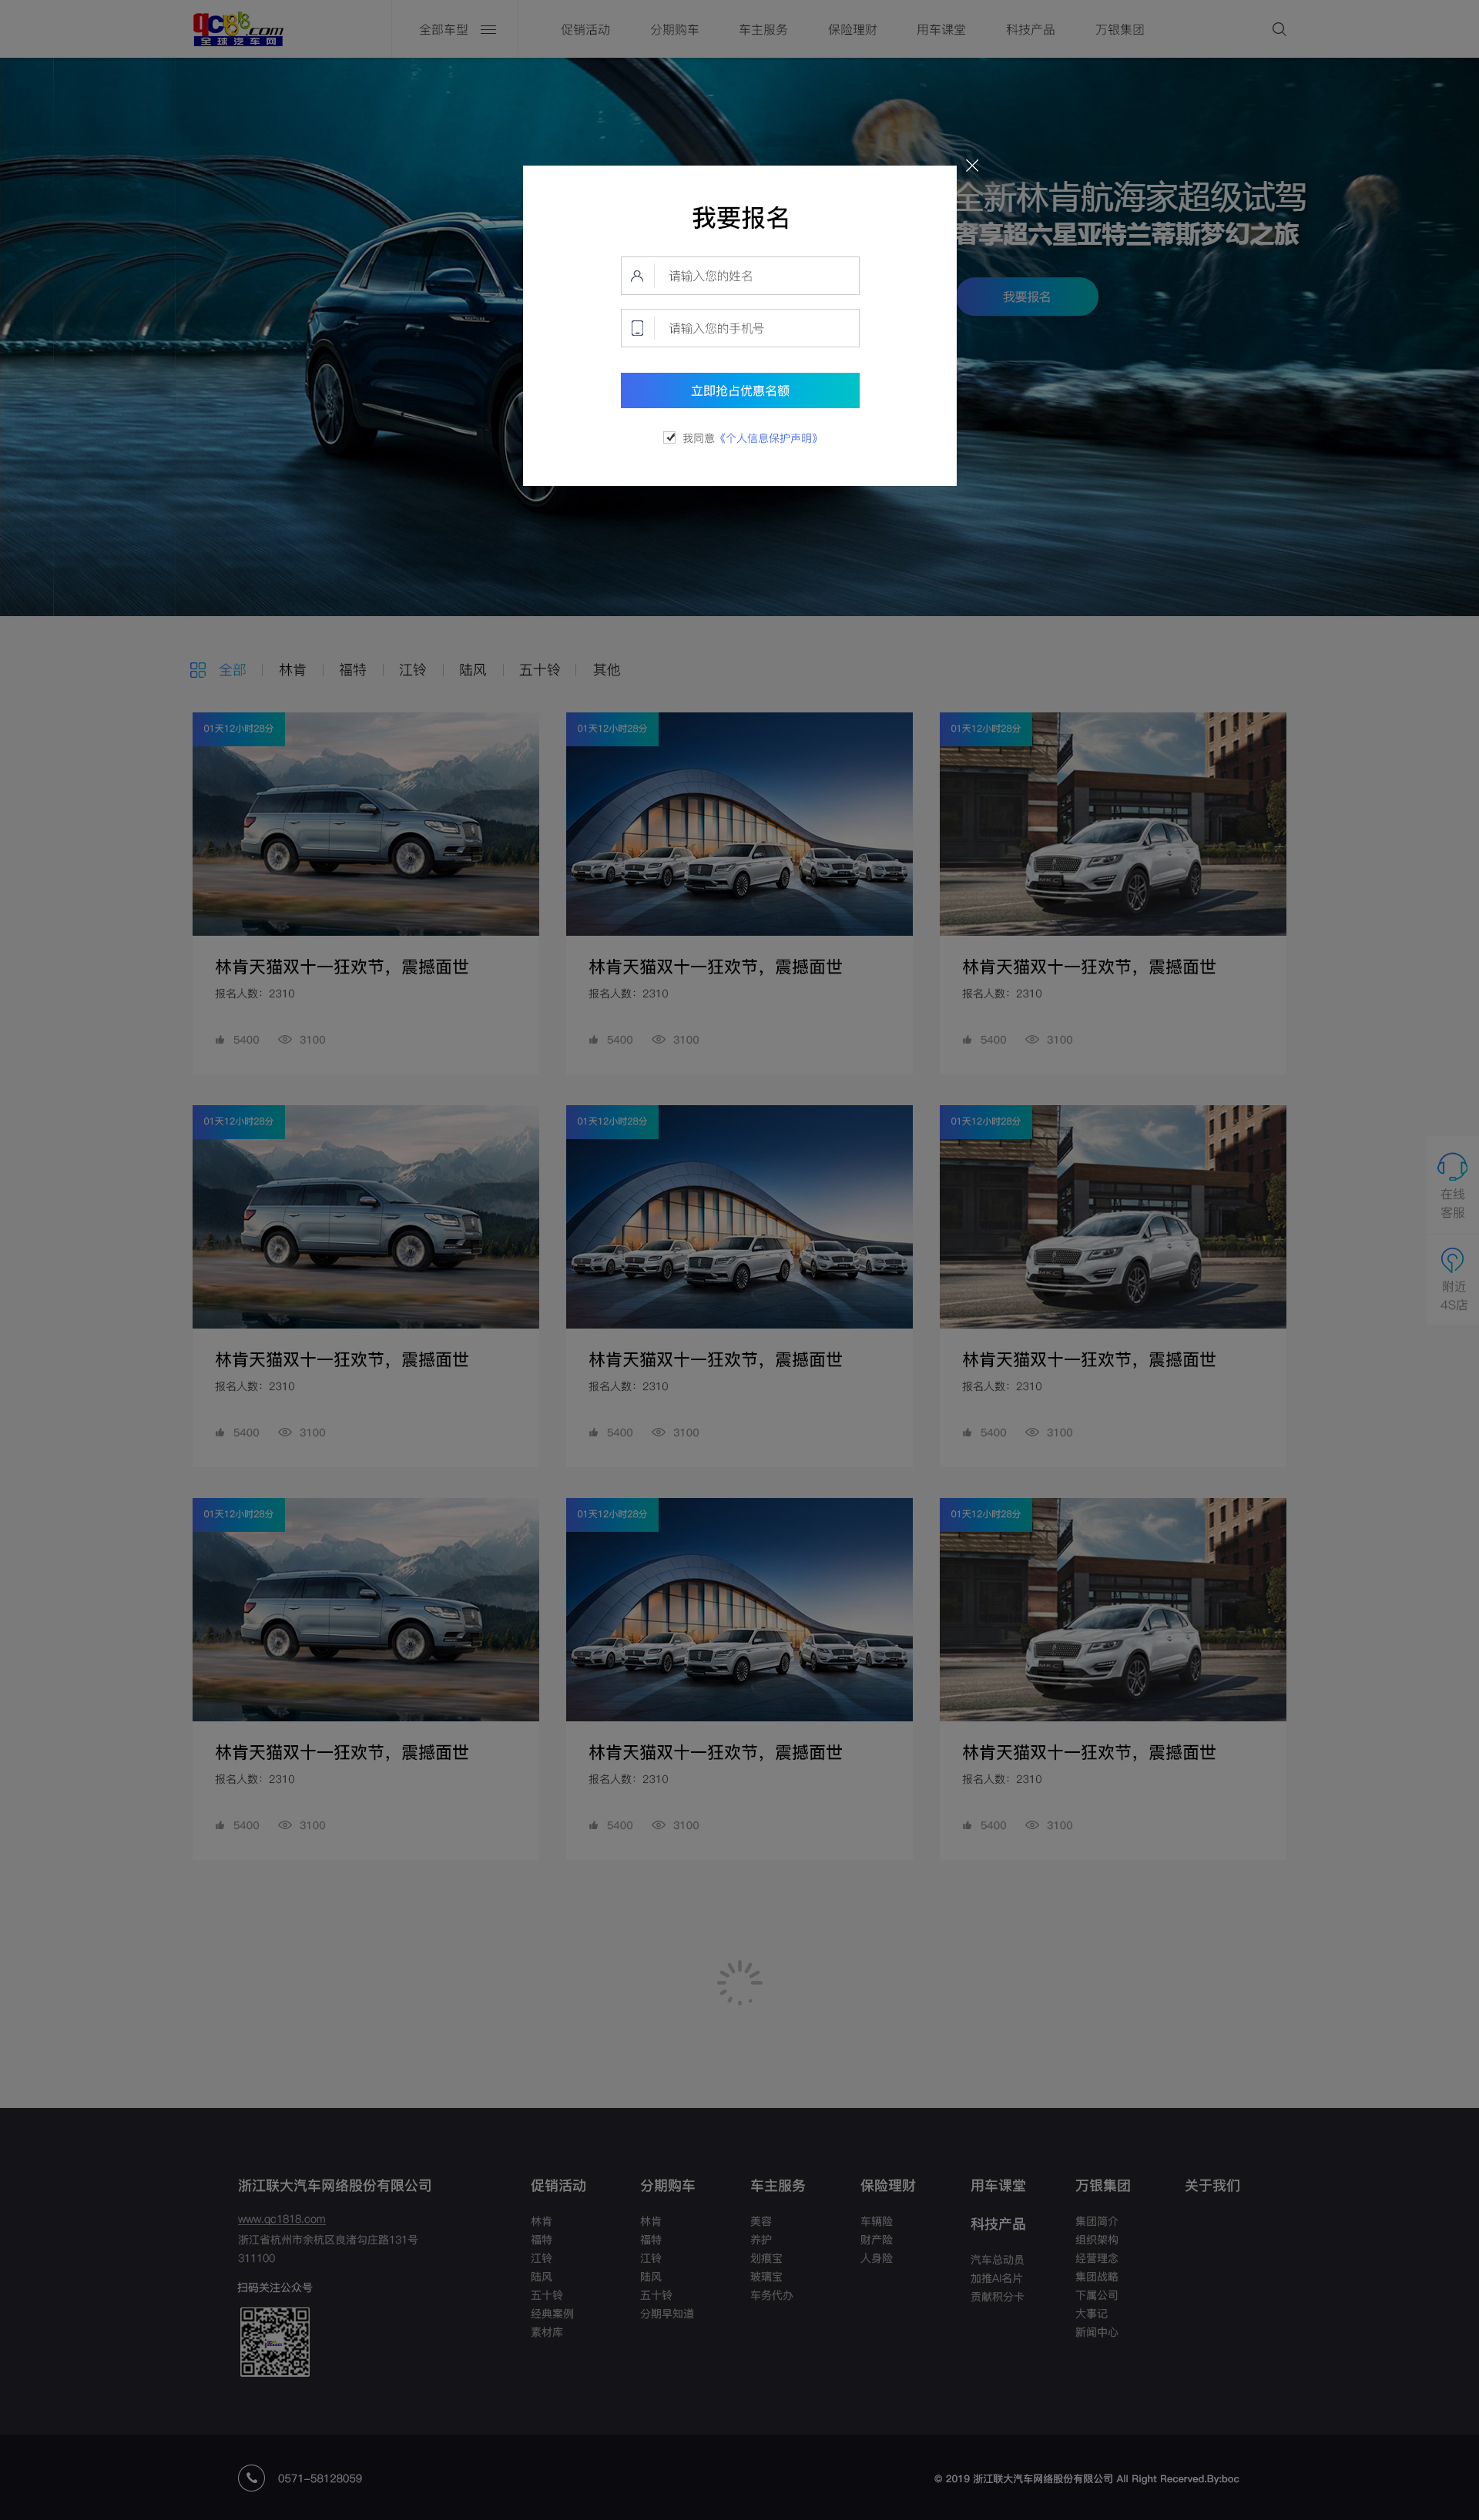Click thumbs-up icon on third row right card
Image resolution: width=1479 pixels, height=2520 pixels.
pos(968,1826)
